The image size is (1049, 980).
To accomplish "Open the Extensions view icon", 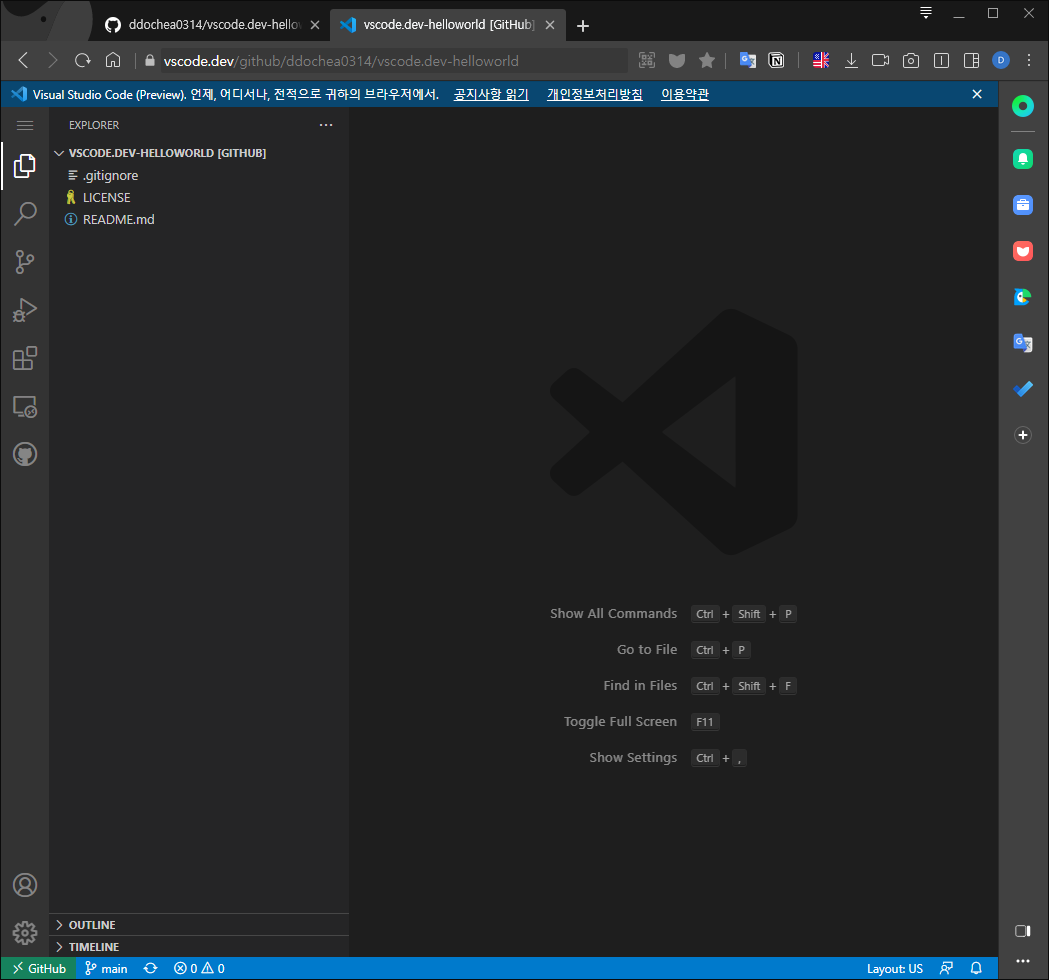I will [25, 358].
